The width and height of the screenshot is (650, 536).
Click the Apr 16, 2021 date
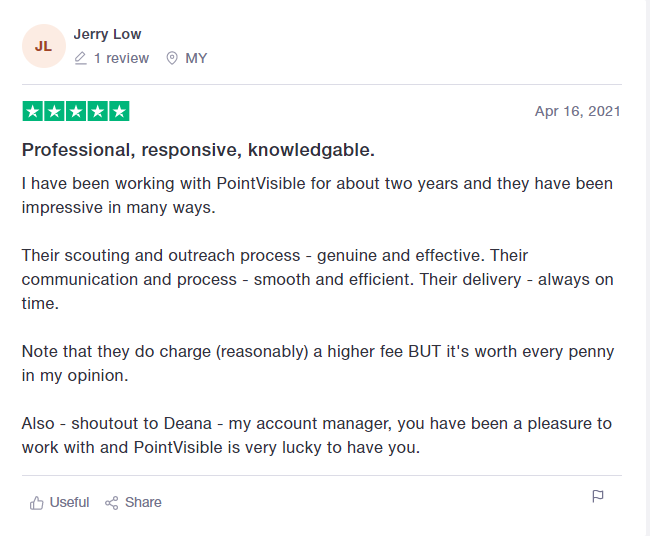click(x=577, y=111)
